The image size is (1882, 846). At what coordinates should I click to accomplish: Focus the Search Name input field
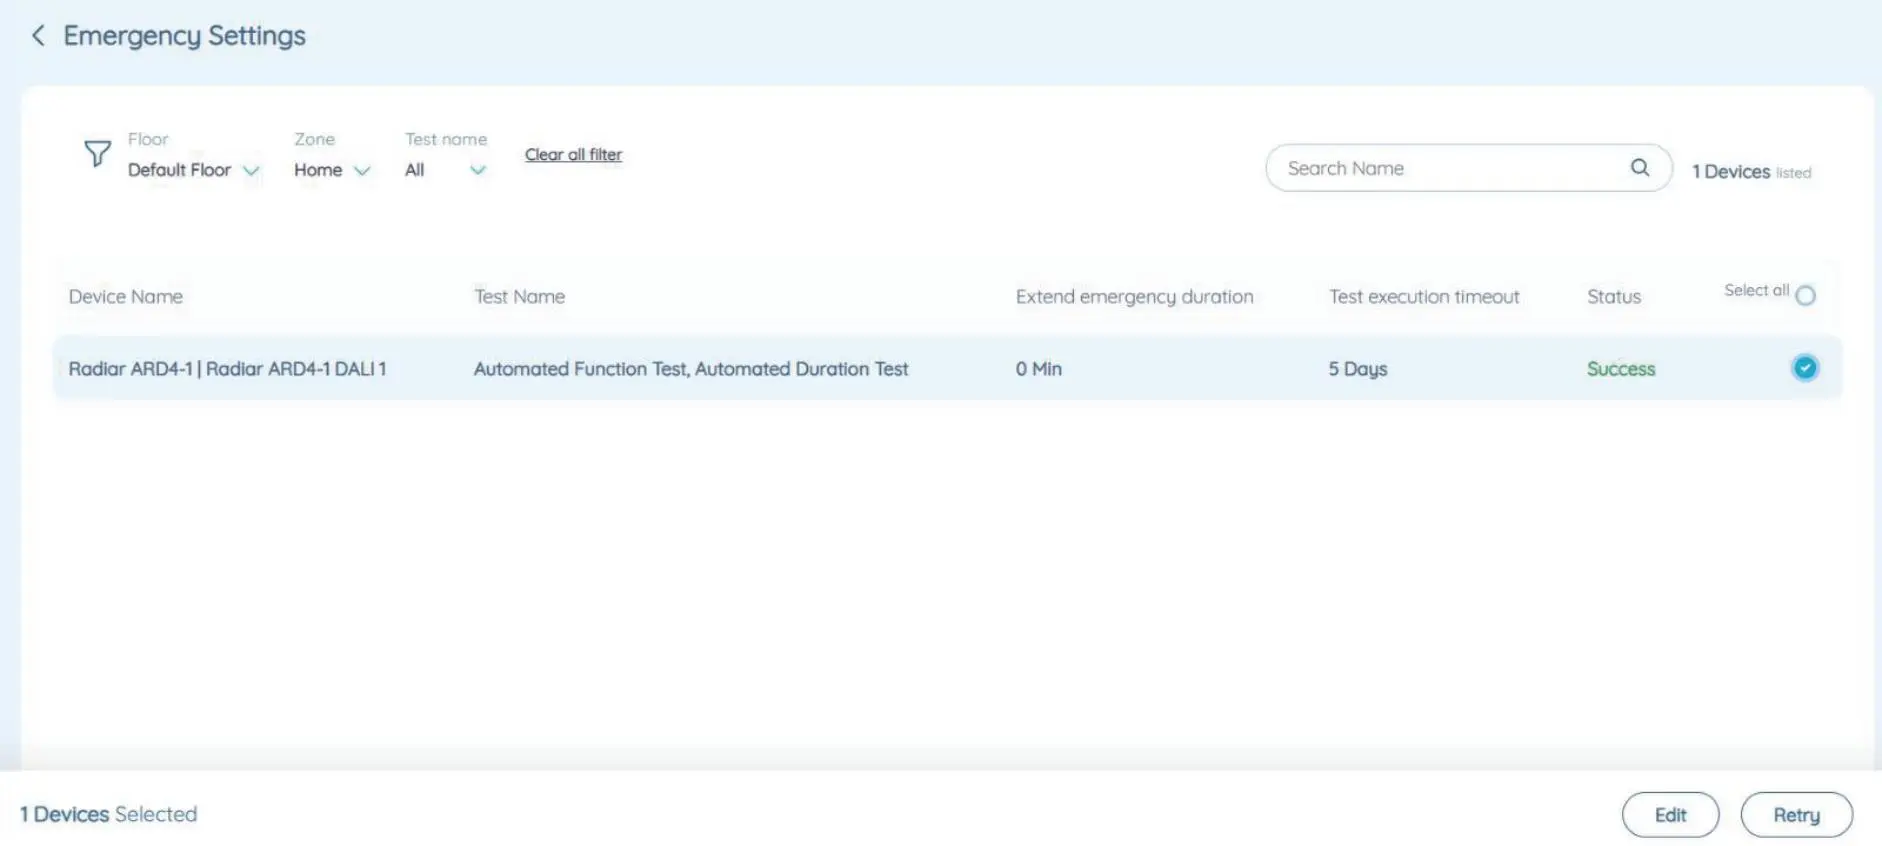tap(1450, 168)
